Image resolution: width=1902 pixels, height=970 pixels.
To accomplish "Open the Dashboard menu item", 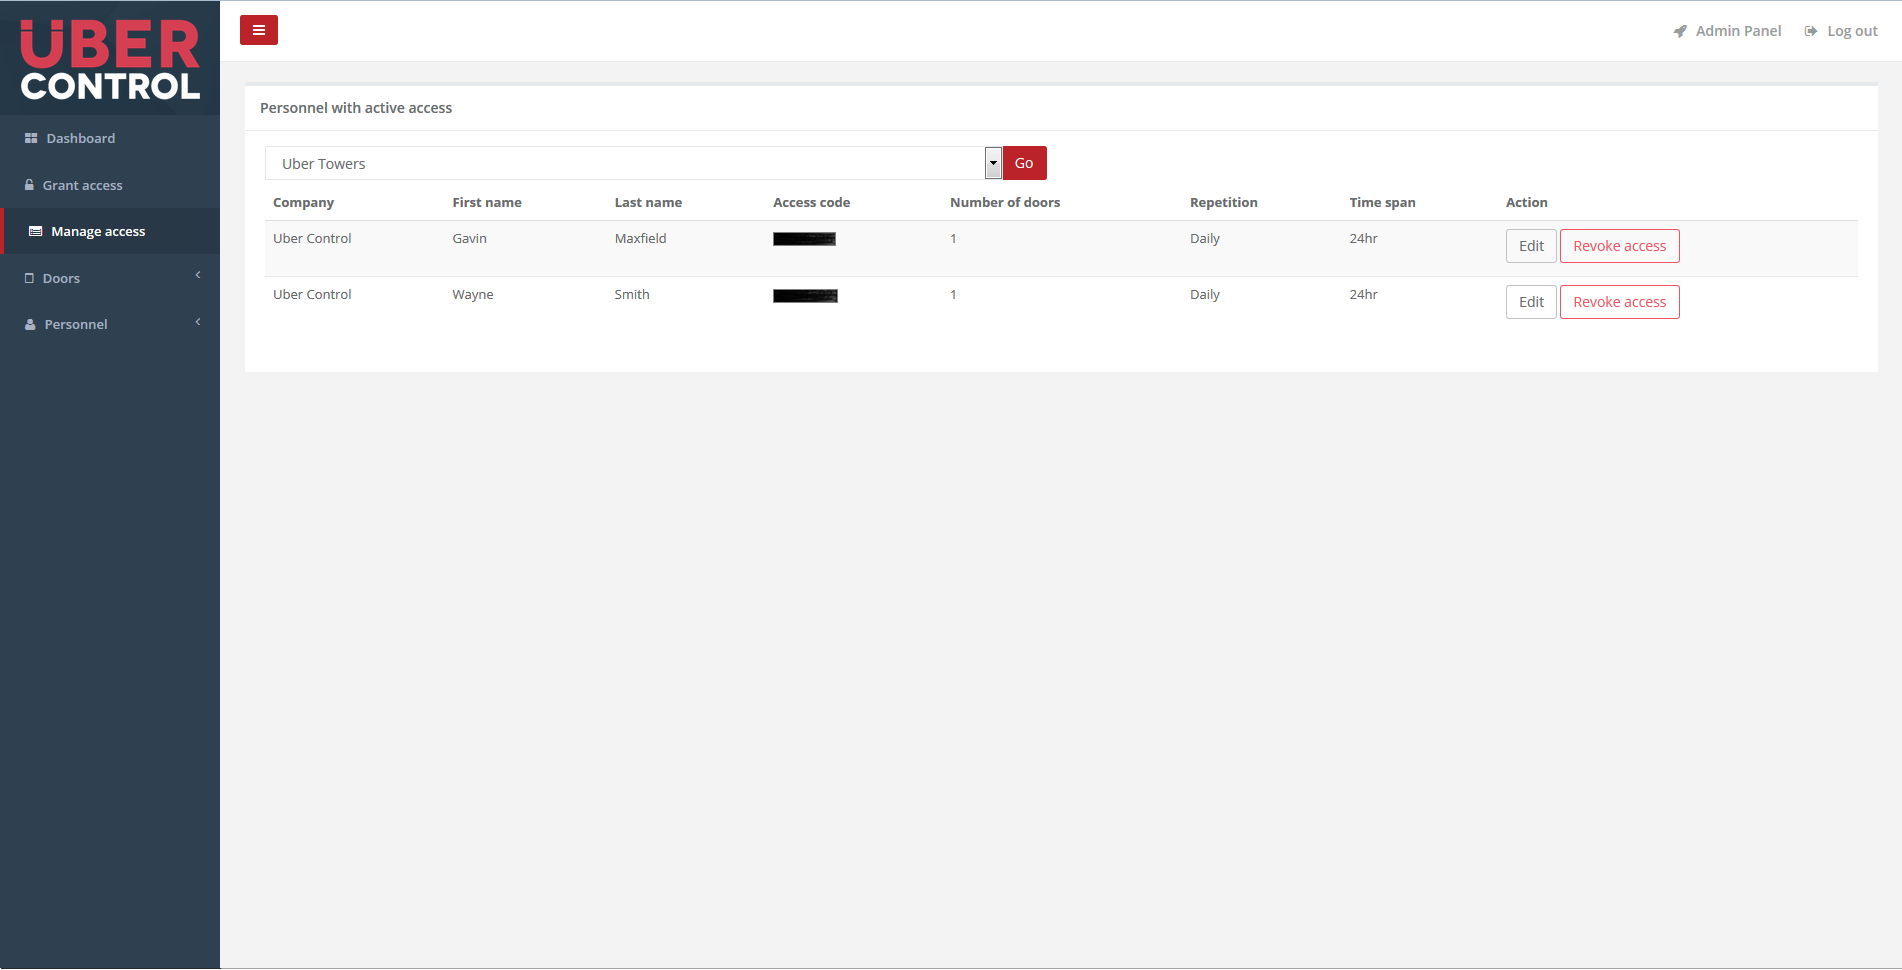I will 80,138.
